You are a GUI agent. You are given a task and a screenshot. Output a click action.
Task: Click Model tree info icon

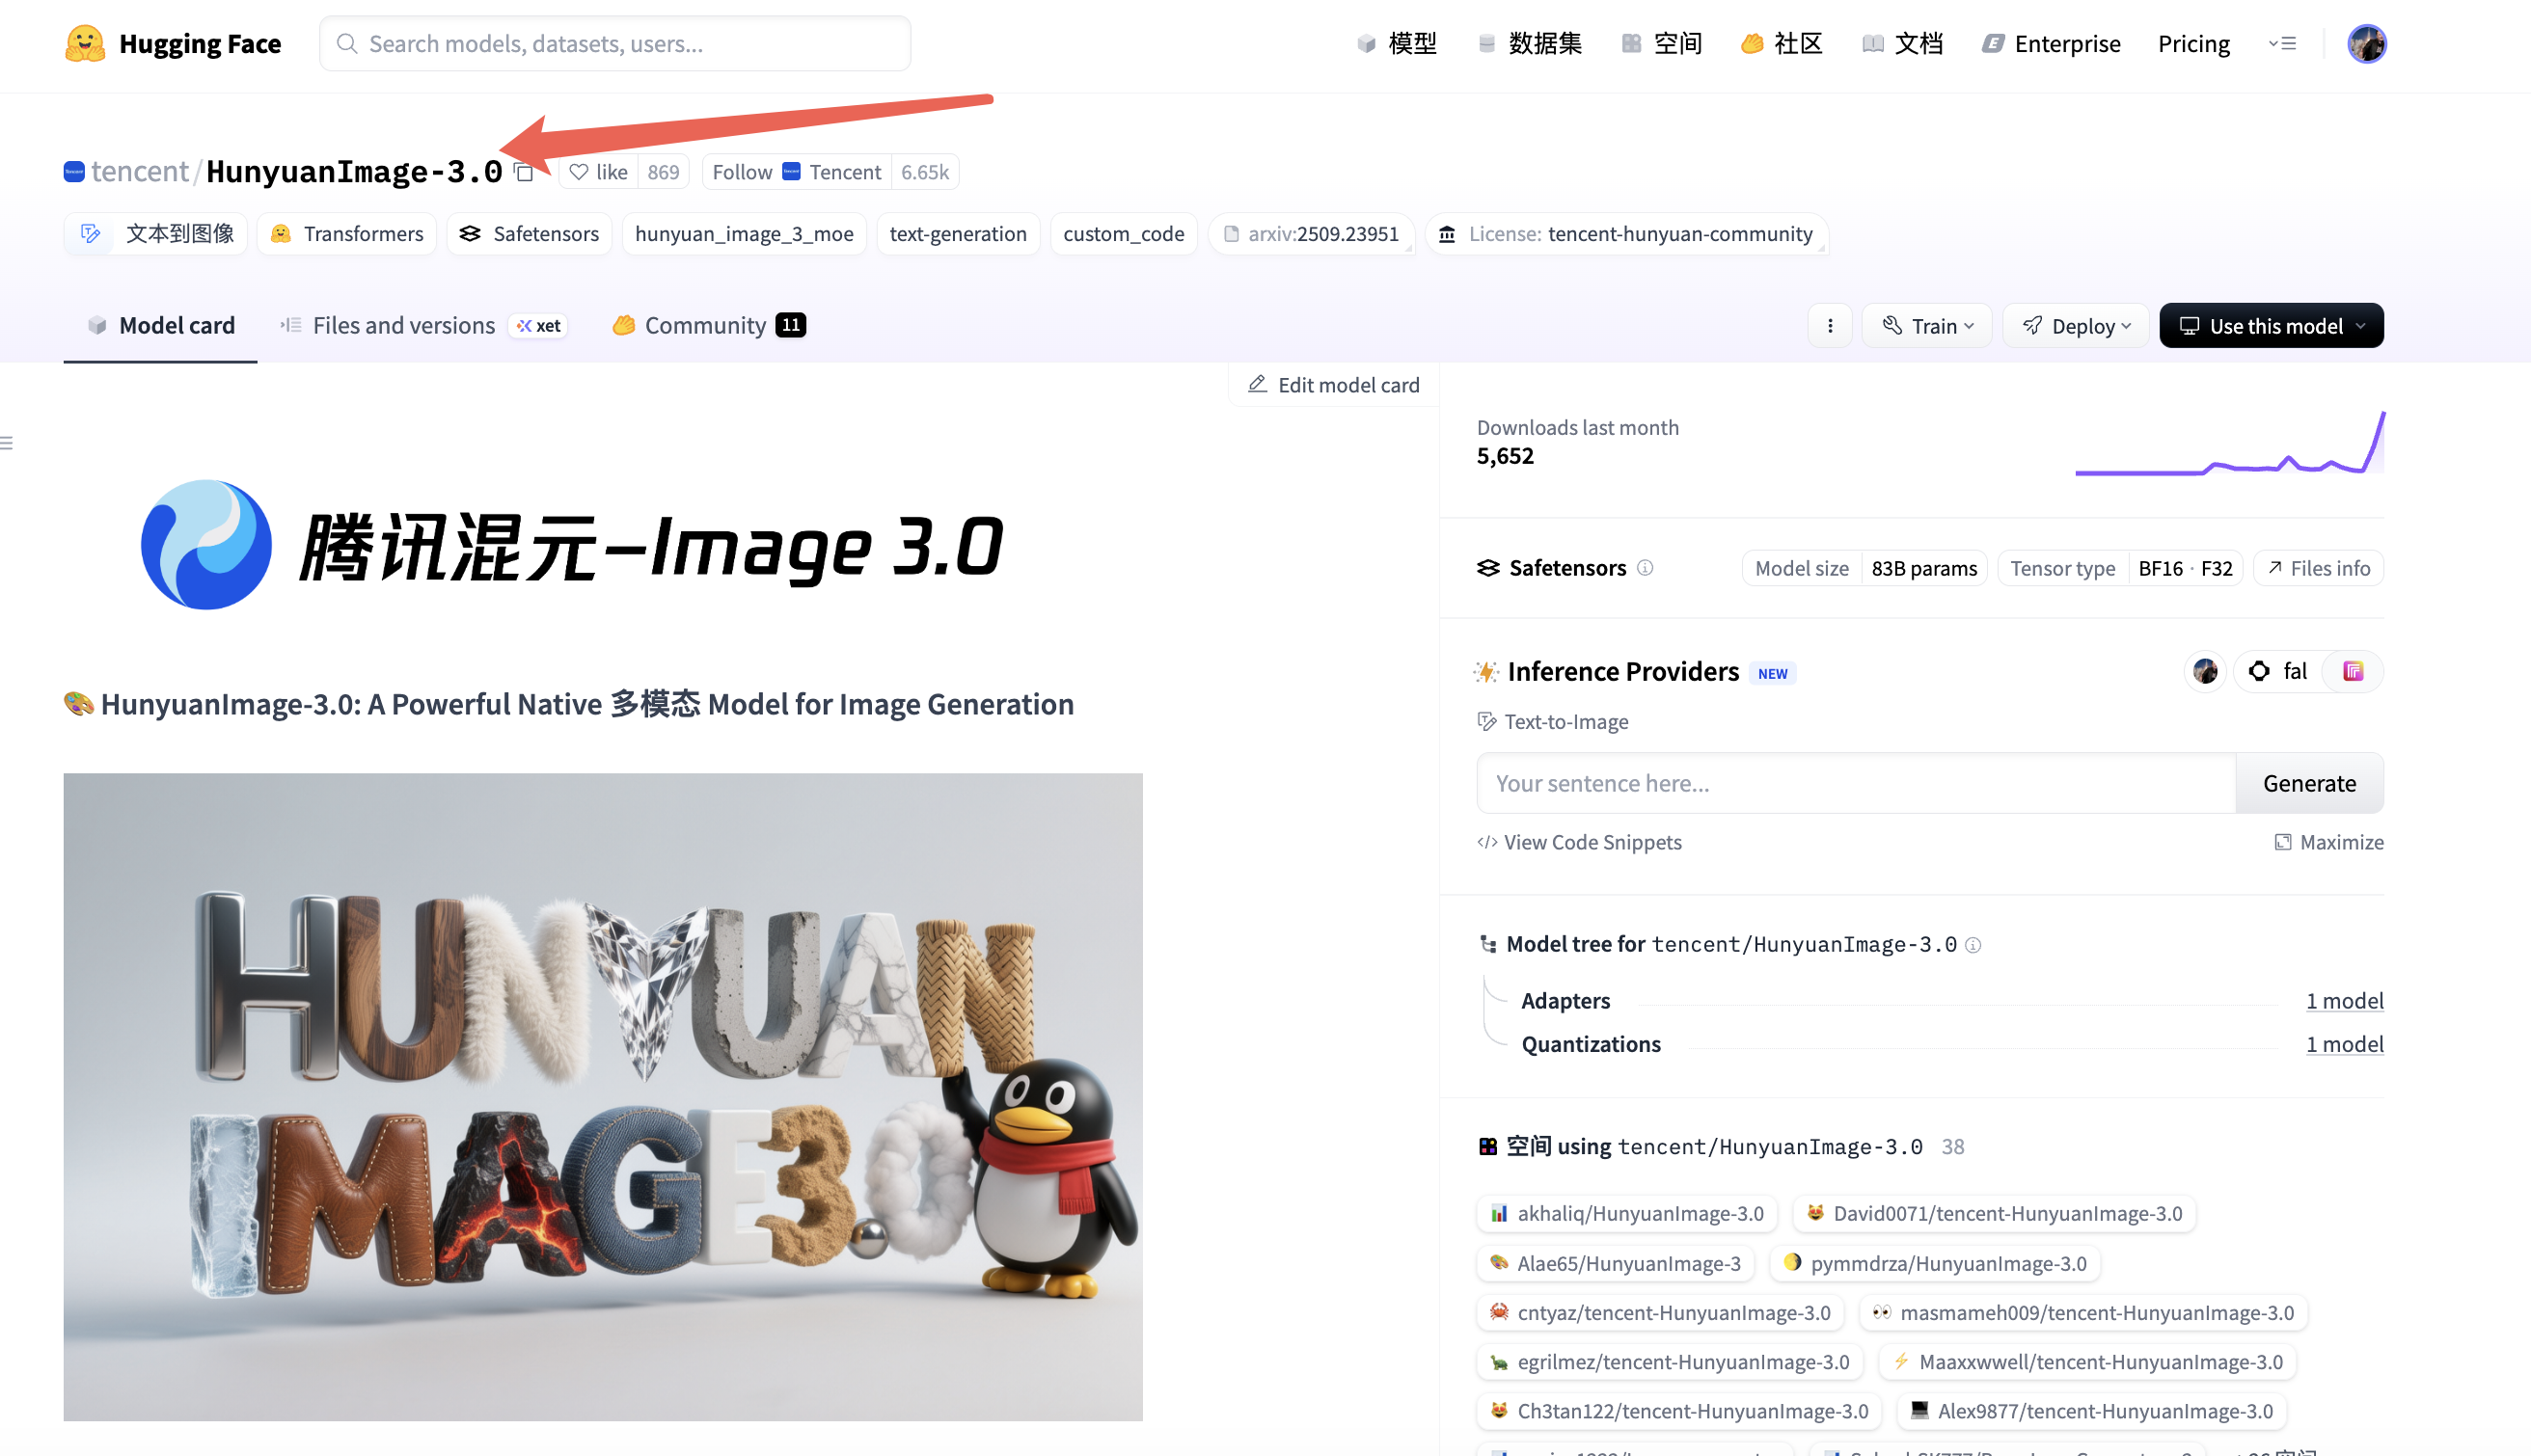point(1972,945)
